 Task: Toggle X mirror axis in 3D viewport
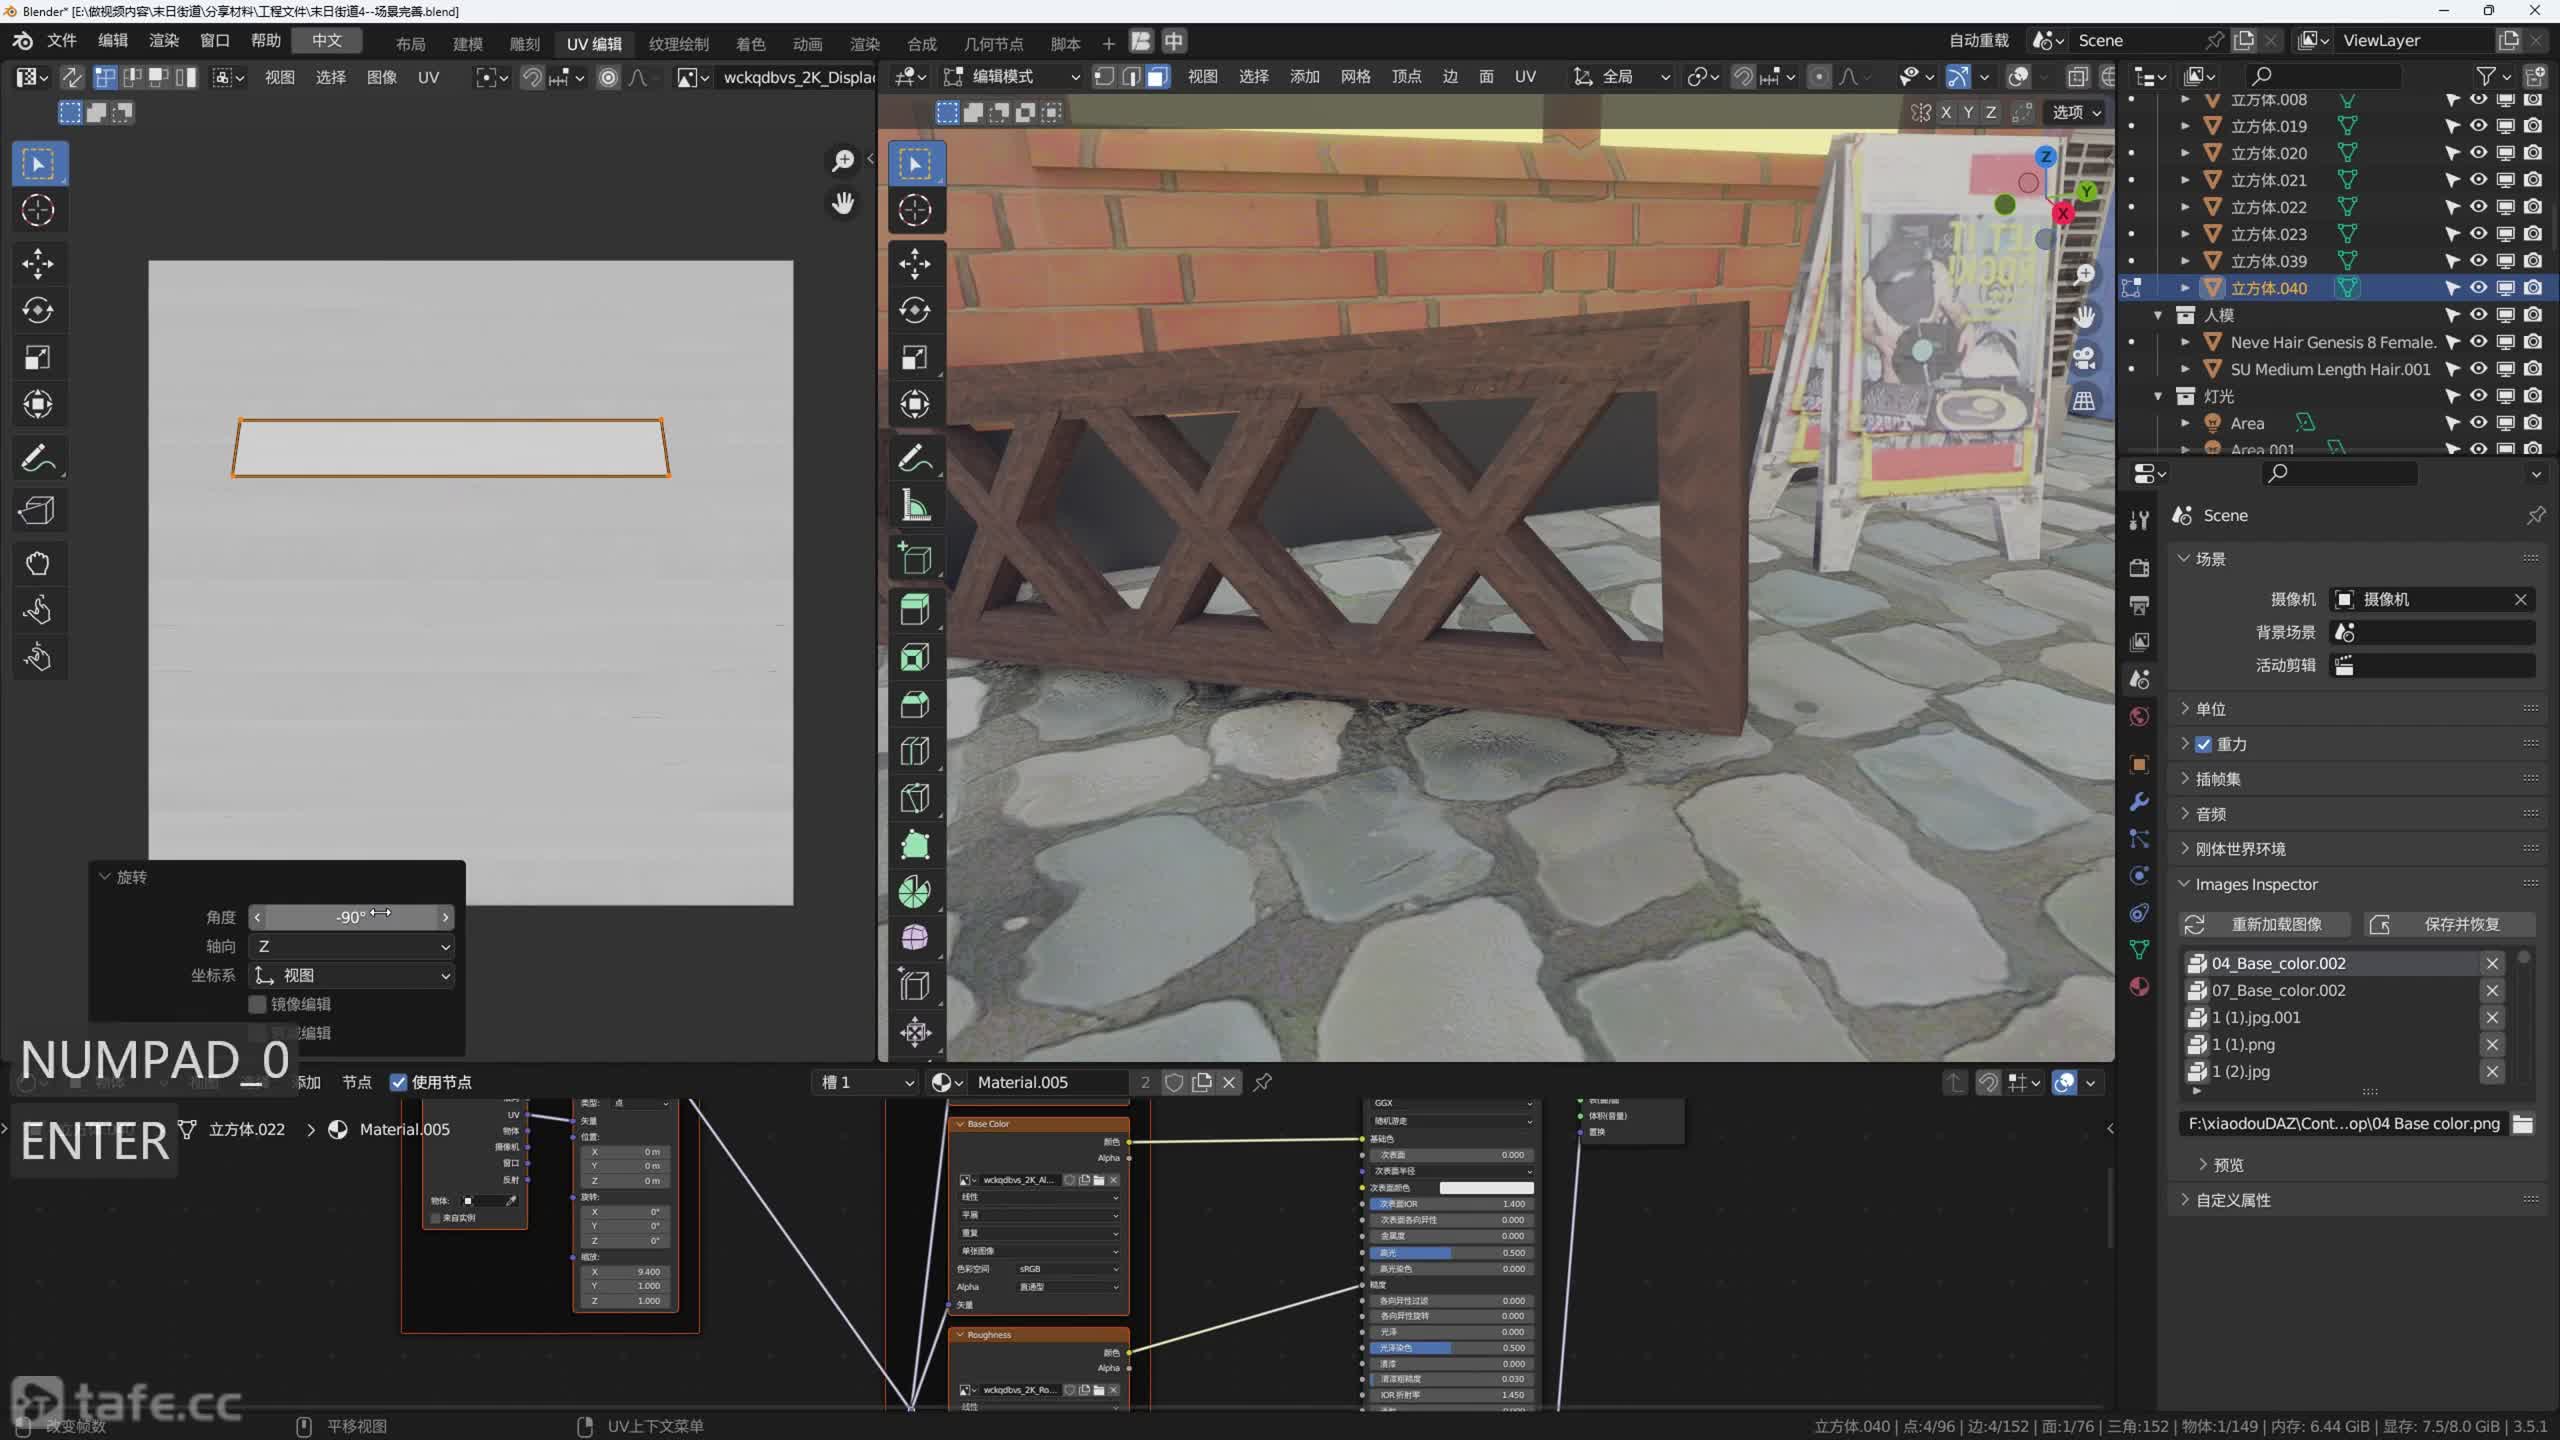point(1945,112)
